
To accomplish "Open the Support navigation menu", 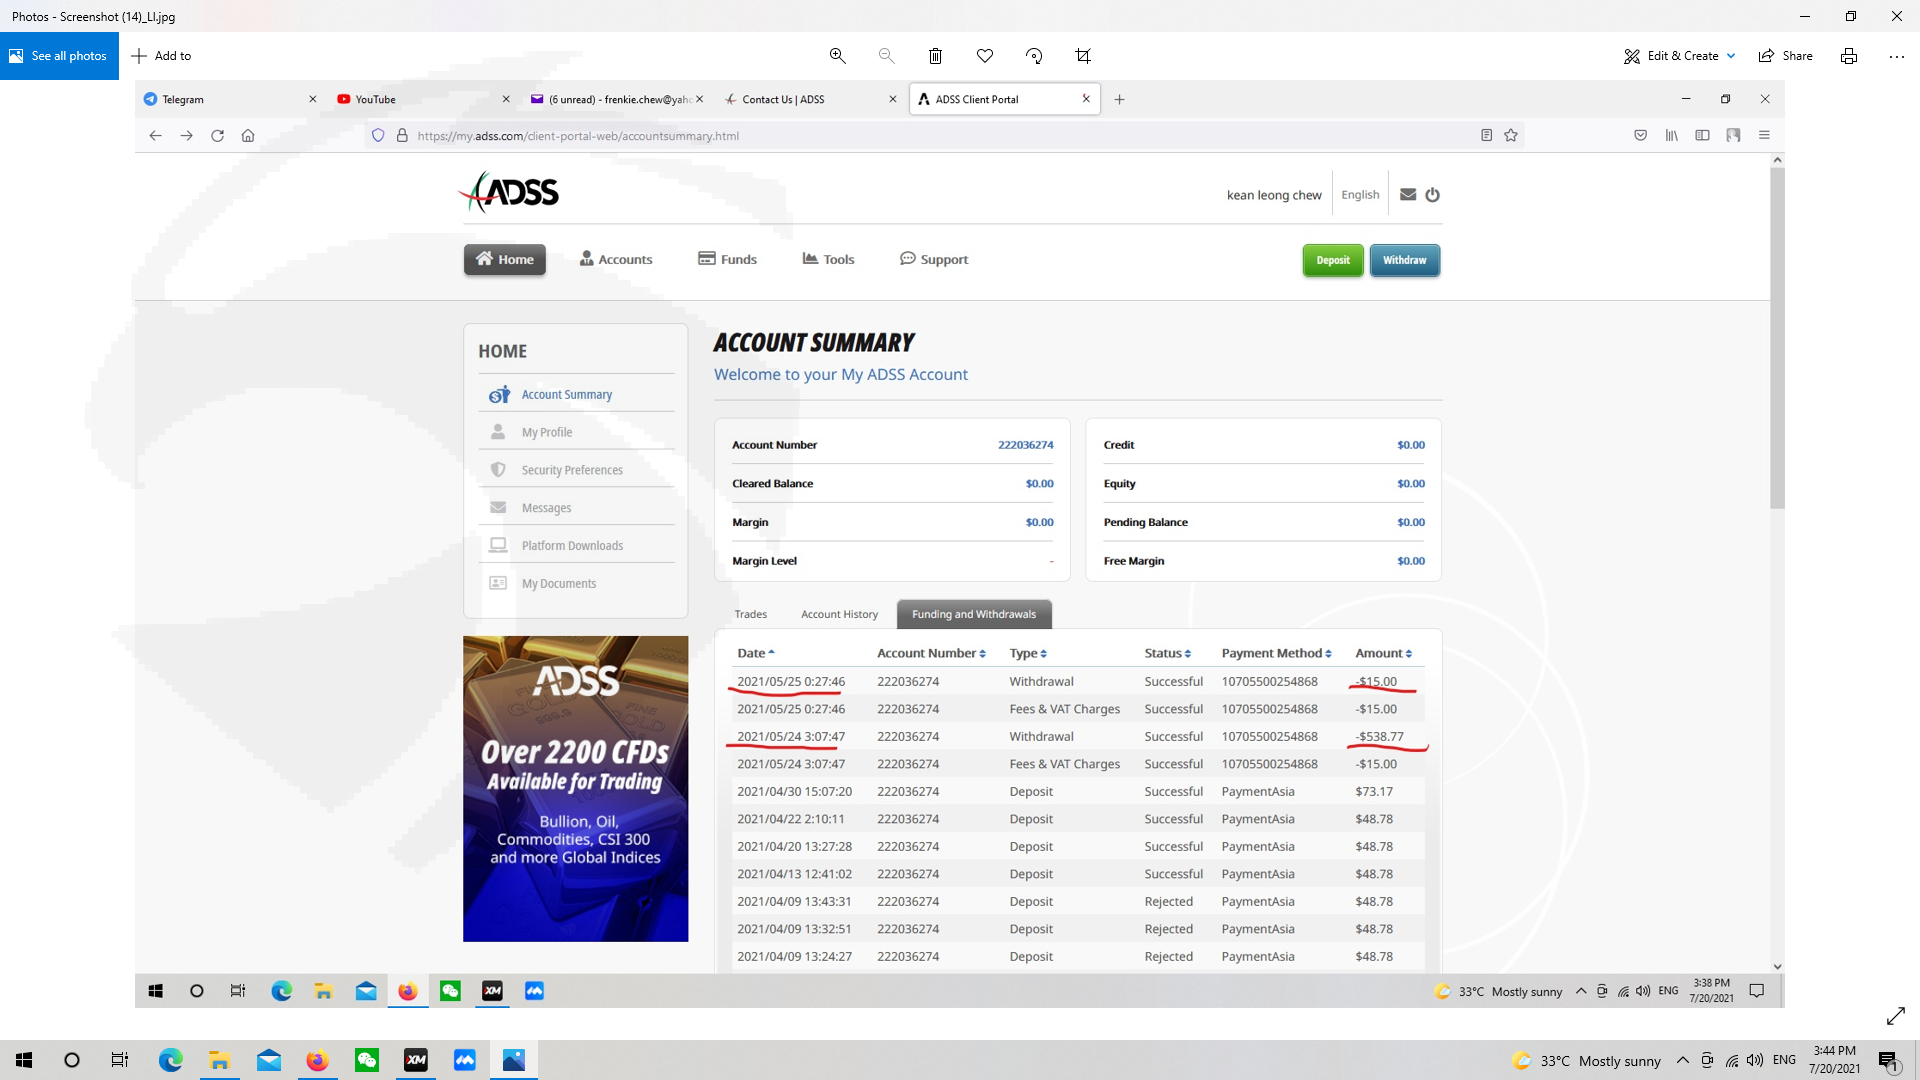I will (x=934, y=260).
